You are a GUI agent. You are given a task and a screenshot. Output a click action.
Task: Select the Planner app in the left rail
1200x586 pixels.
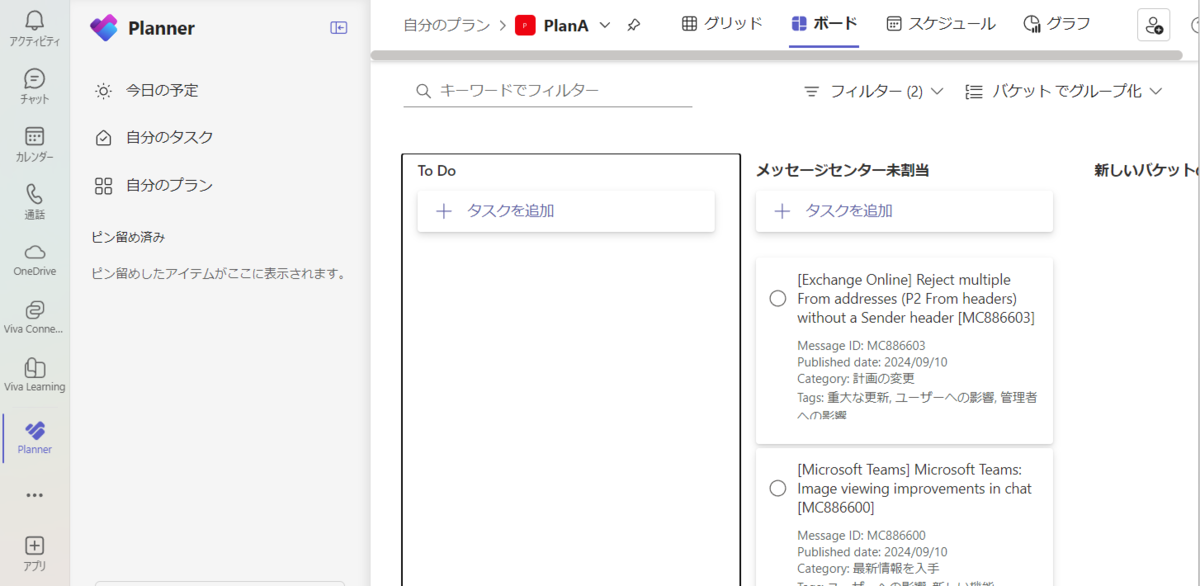[x=35, y=438]
